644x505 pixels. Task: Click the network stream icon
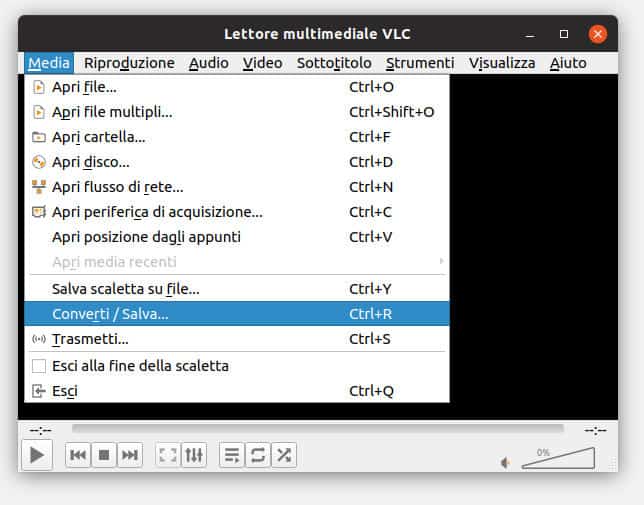(39, 187)
